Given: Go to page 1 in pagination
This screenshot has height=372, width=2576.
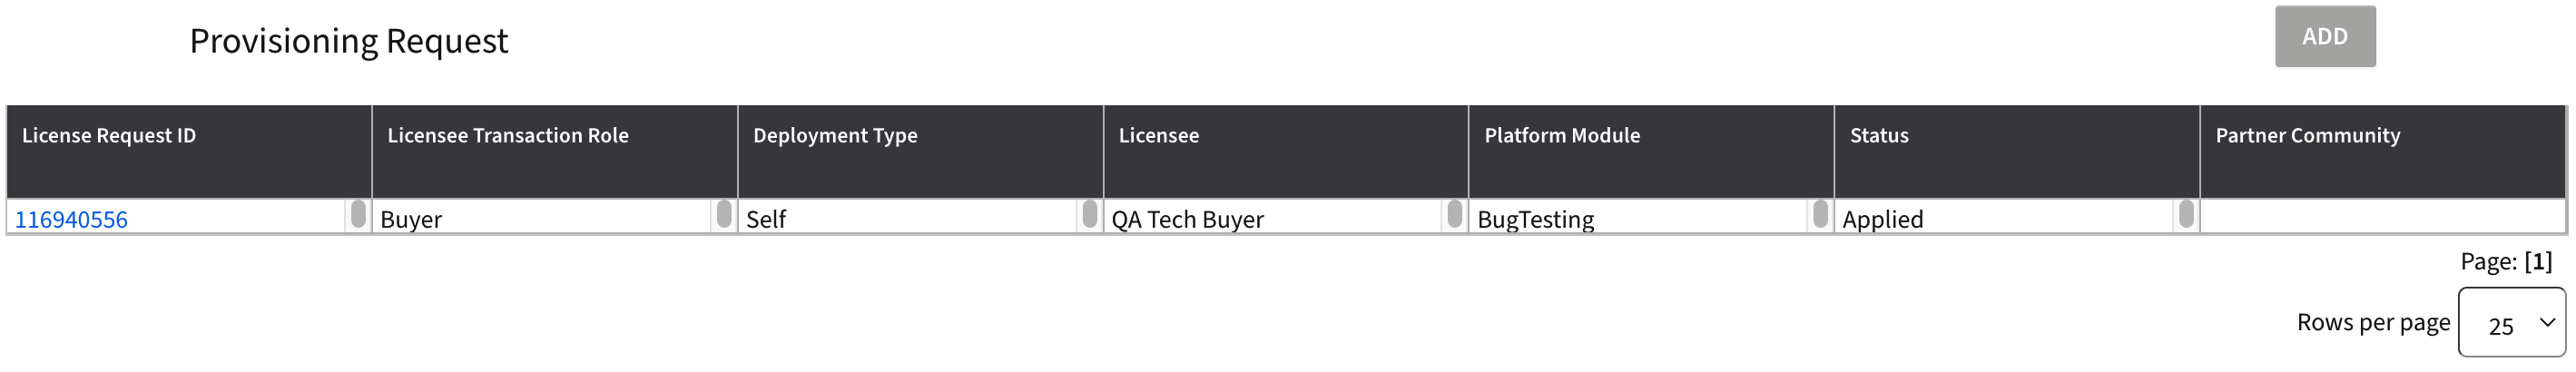Looking at the screenshot, I should [2538, 262].
